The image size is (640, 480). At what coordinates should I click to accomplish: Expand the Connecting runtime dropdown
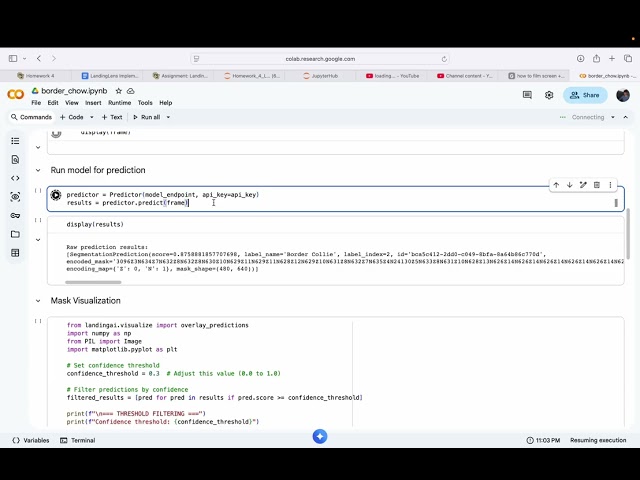pyautogui.click(x=613, y=117)
